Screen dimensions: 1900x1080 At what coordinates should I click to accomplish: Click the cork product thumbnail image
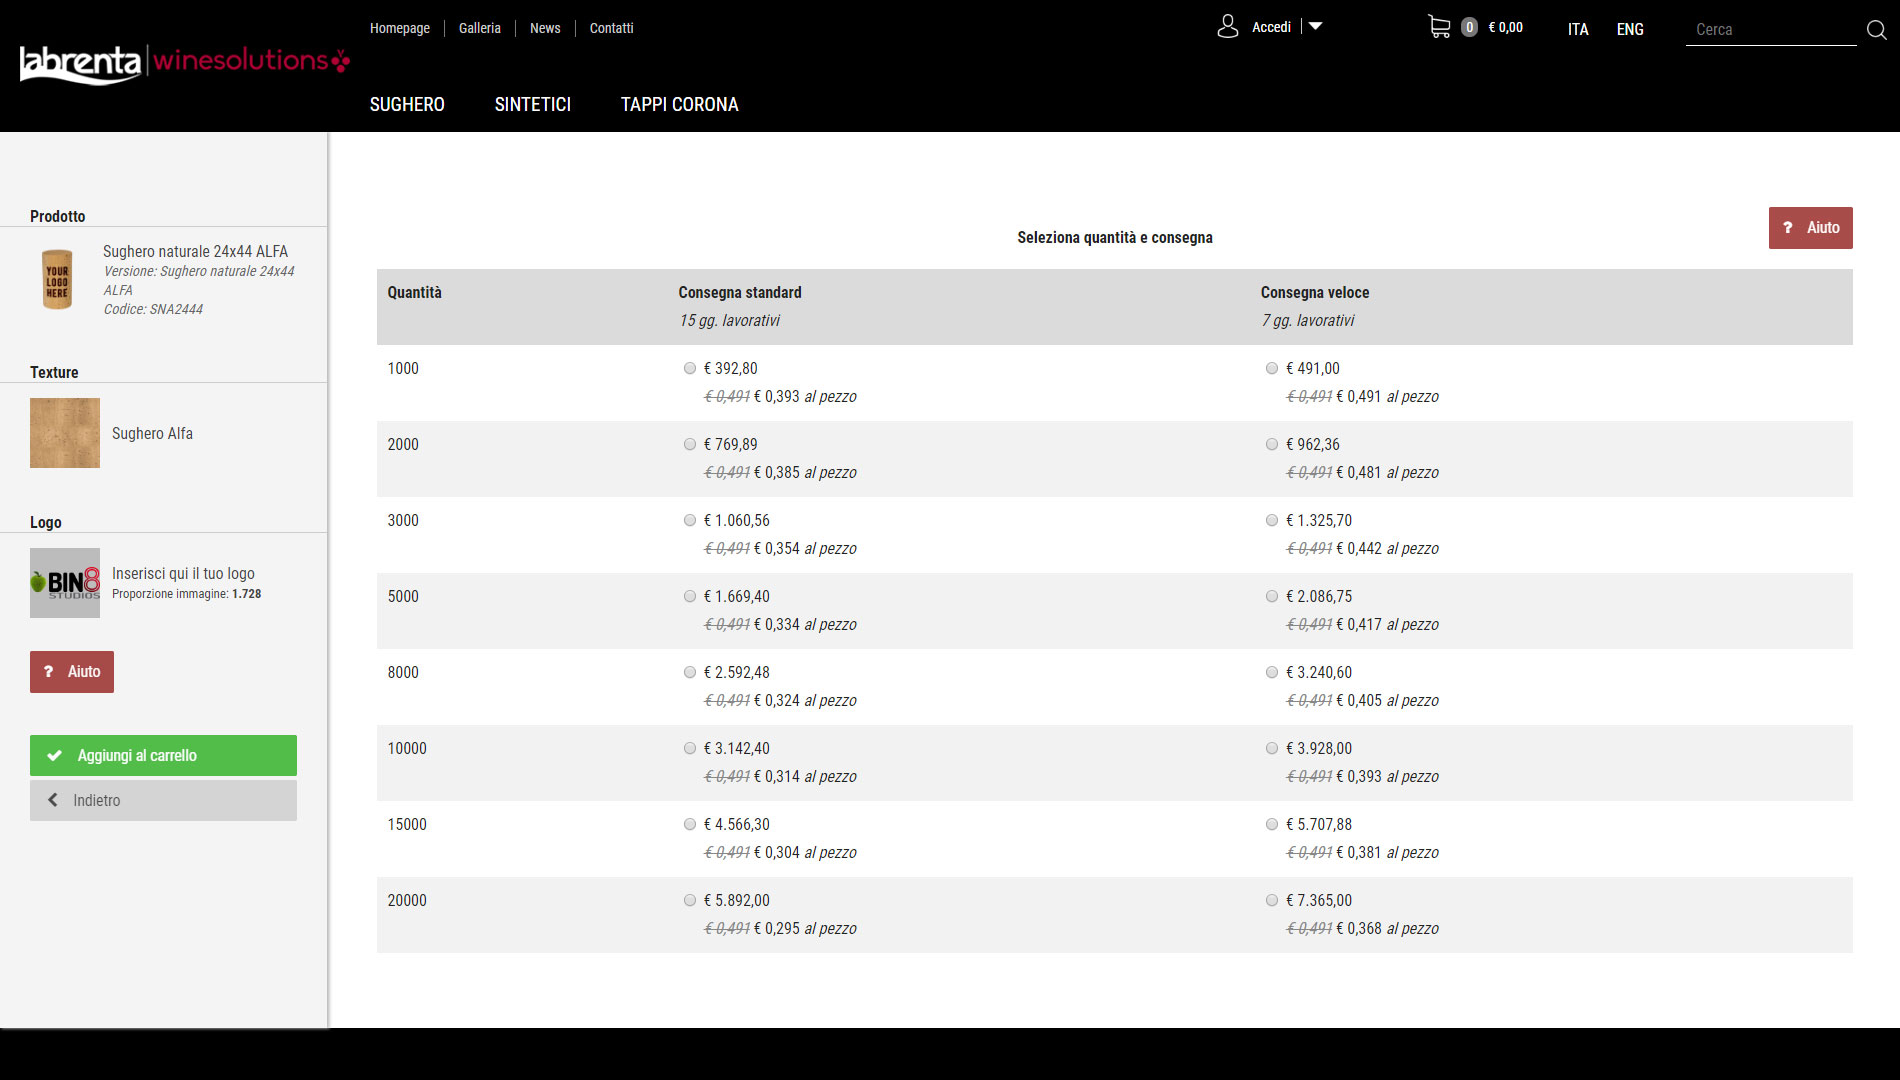57,279
